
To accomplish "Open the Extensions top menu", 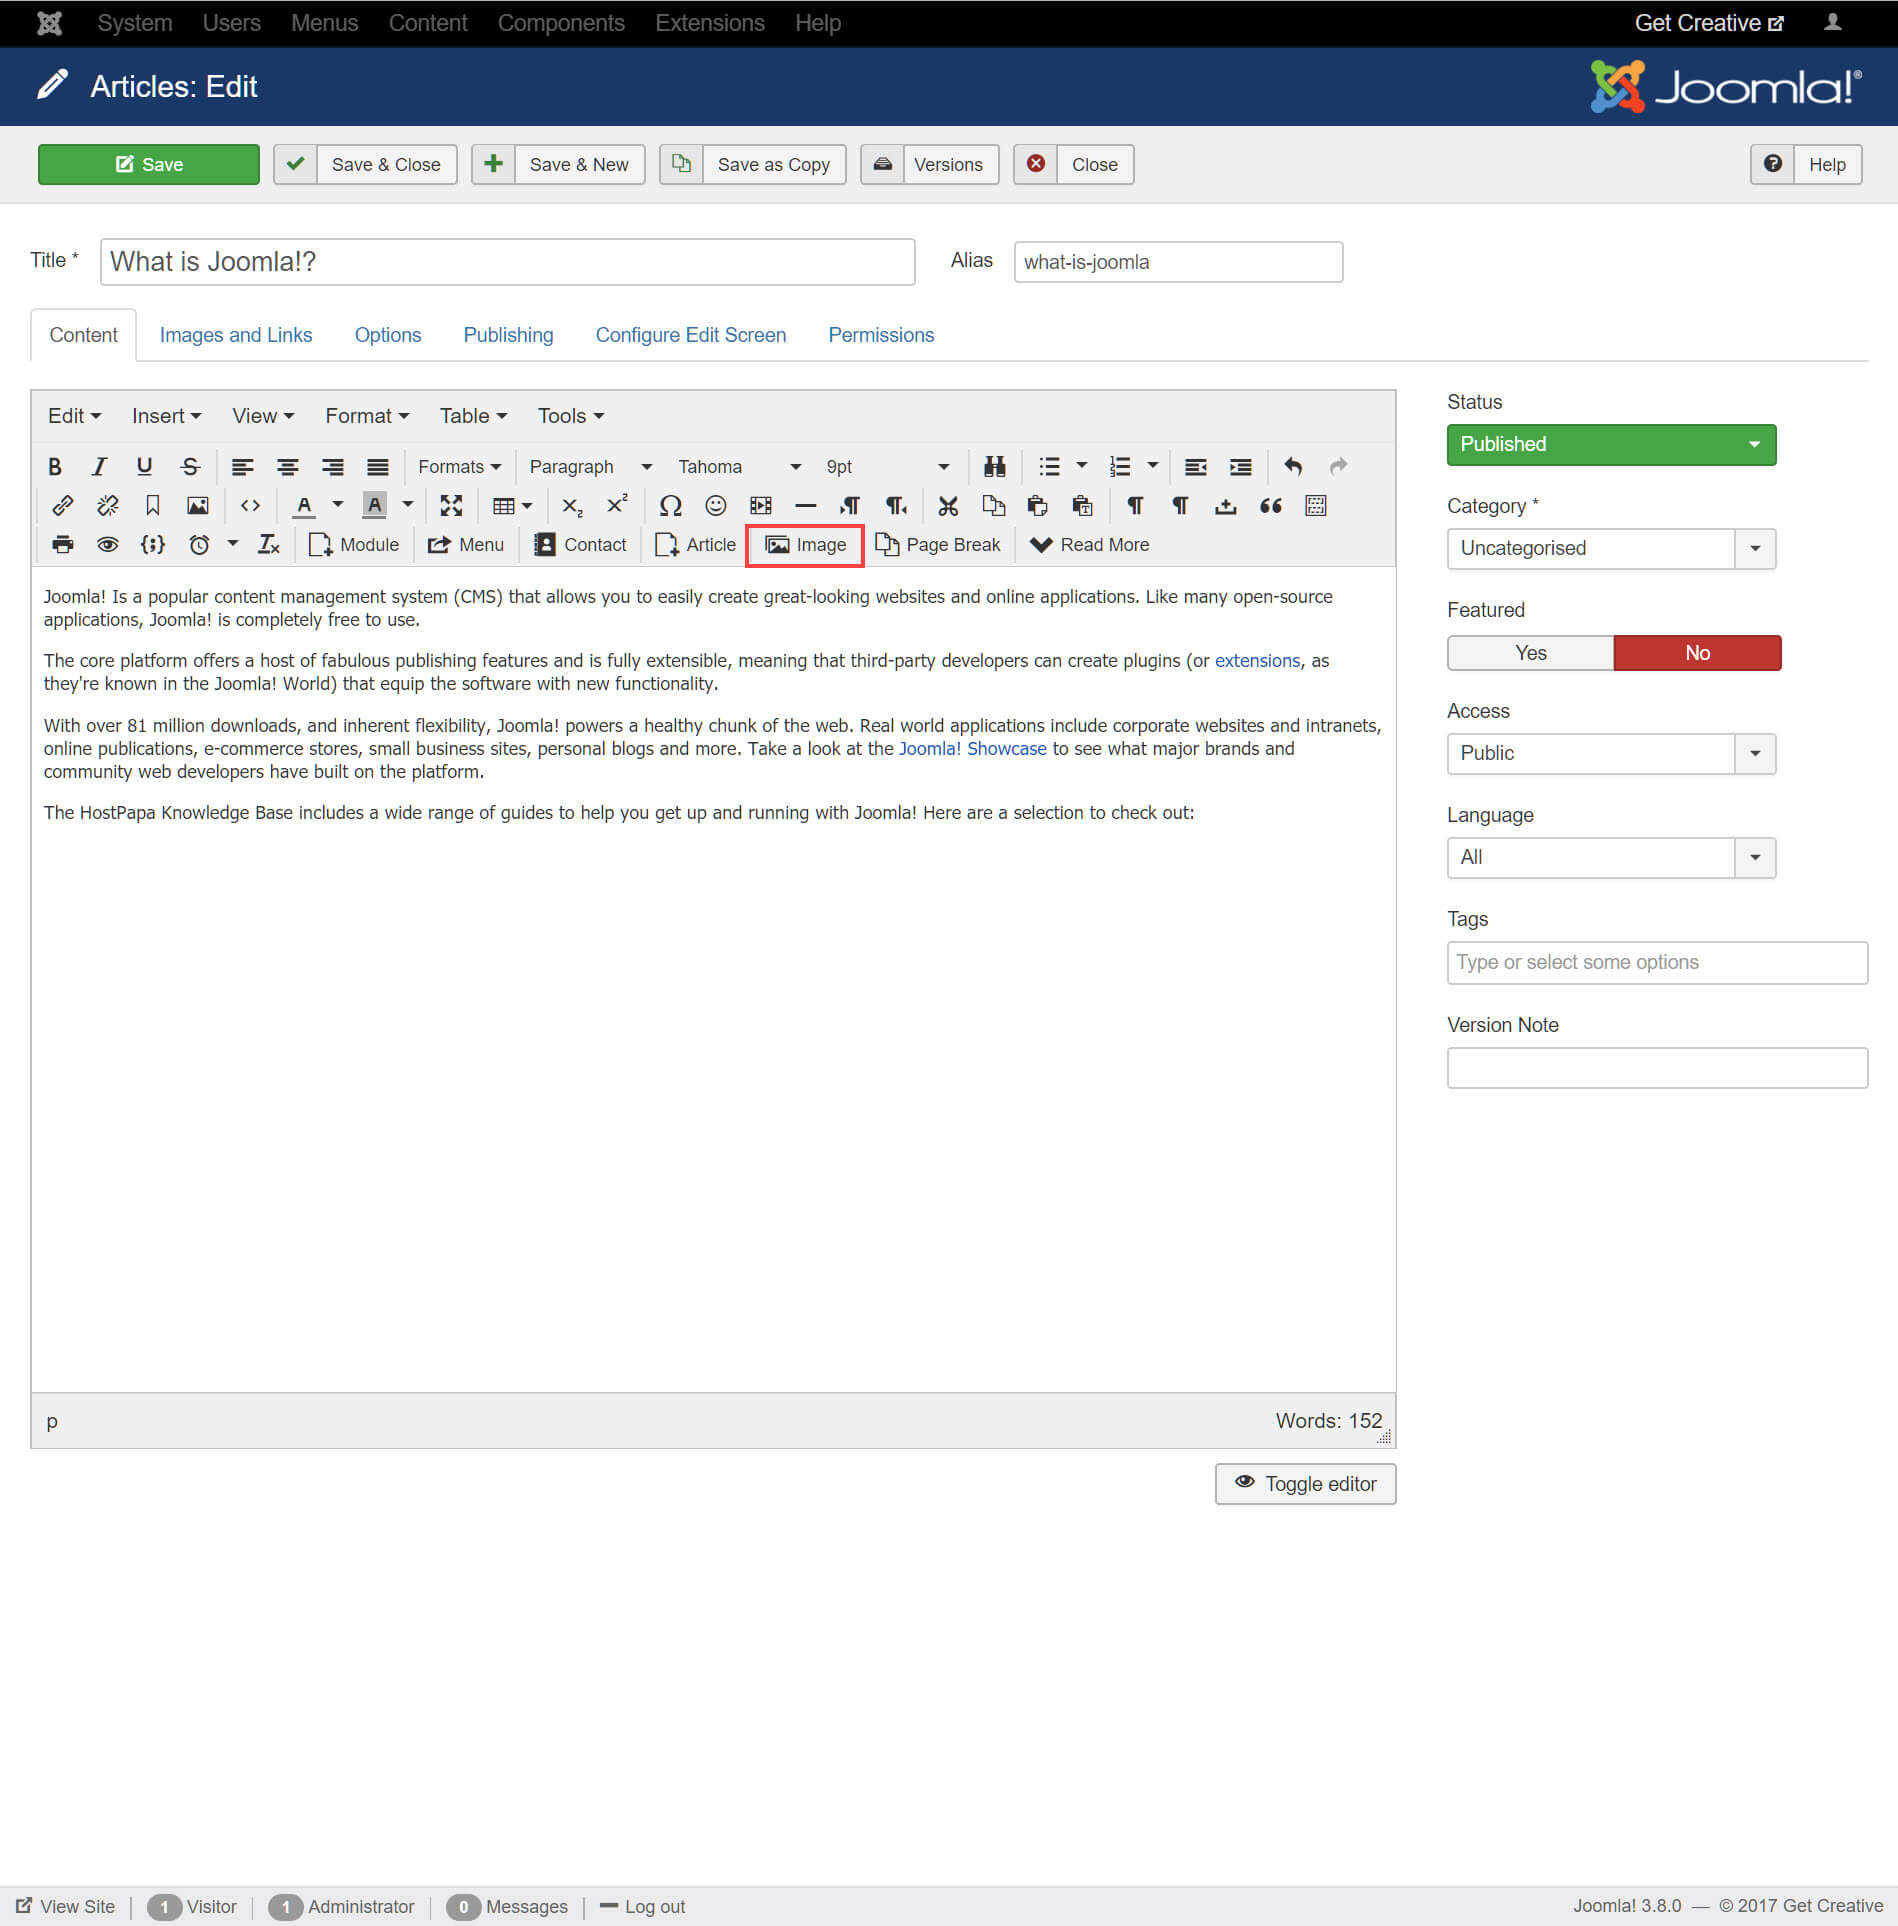I will pyautogui.click(x=710, y=23).
